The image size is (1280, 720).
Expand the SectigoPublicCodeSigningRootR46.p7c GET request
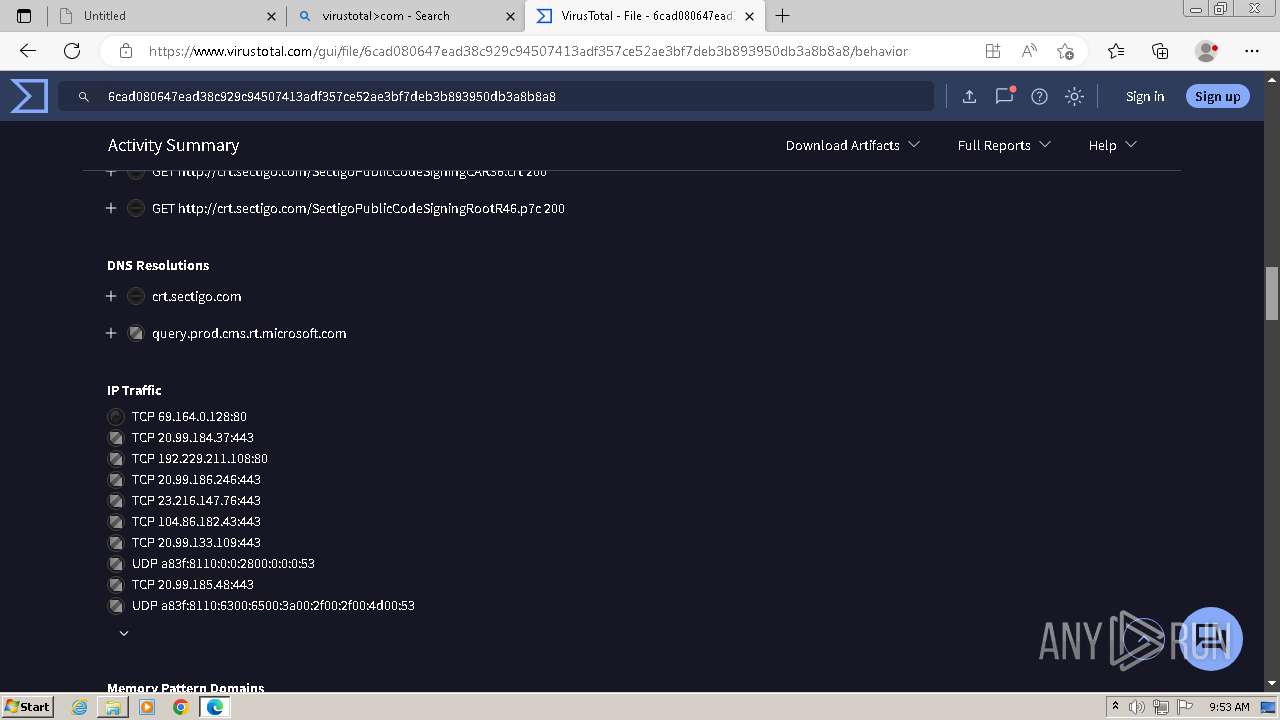(111, 208)
